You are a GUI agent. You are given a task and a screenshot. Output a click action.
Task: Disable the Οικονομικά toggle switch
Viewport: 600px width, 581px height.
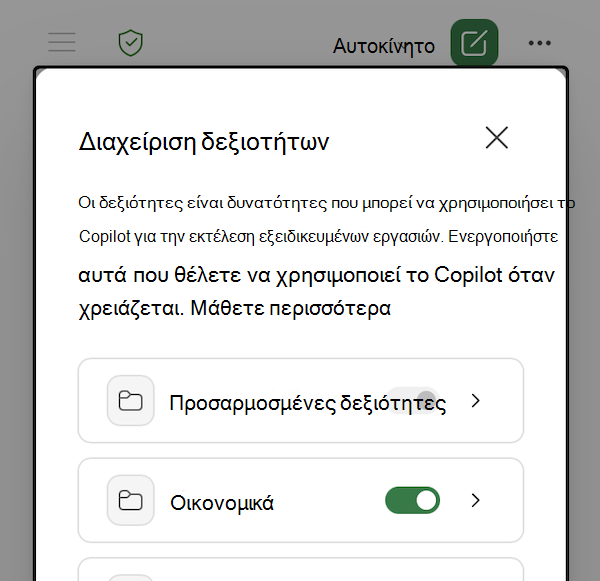point(412,500)
